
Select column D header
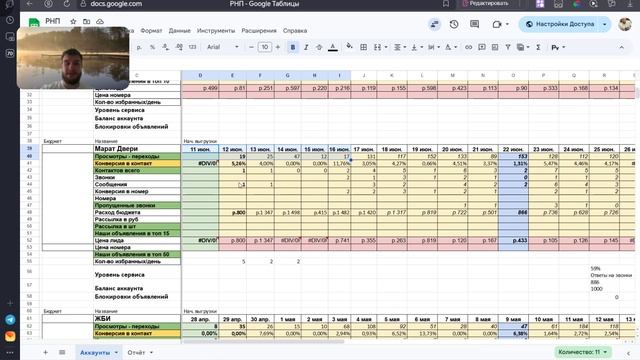coord(200,75)
